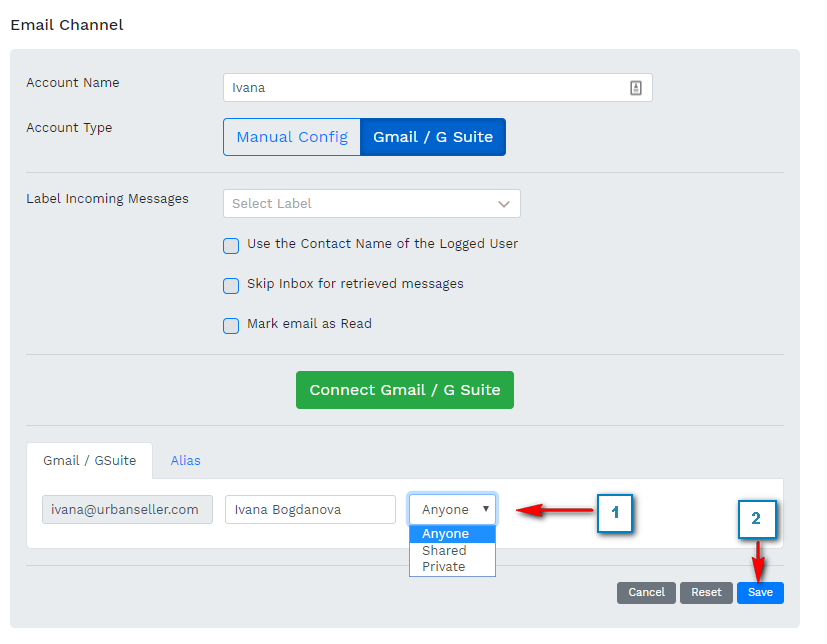The height and width of the screenshot is (644, 827).
Task: Click the Anyone visibility dropdown box
Action: coord(452,509)
